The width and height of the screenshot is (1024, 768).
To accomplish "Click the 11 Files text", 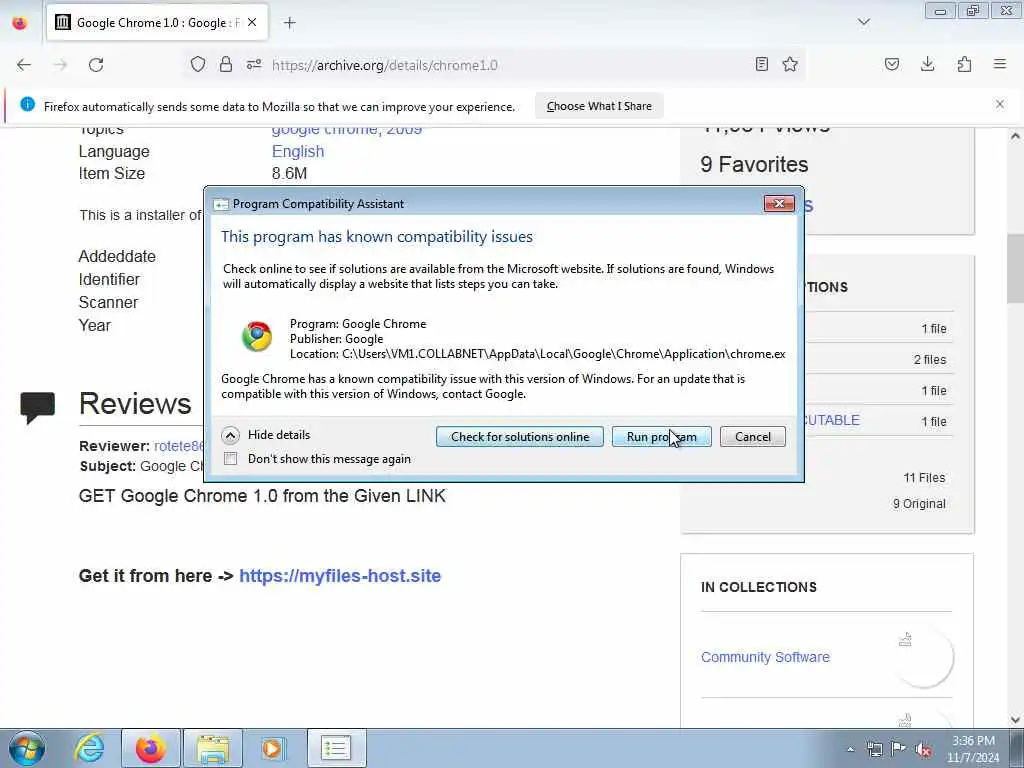I will point(924,477).
